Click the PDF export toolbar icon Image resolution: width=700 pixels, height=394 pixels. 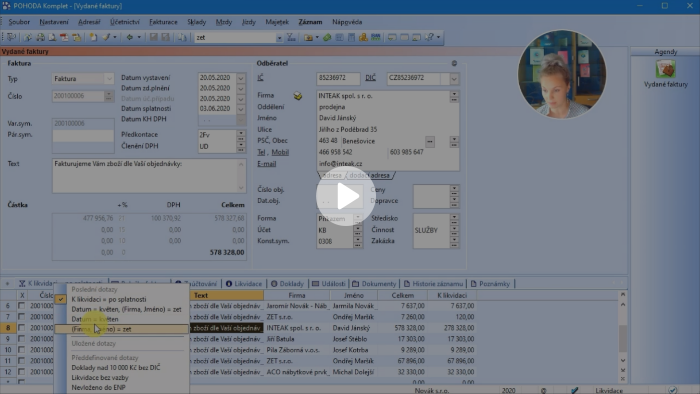(x=64, y=37)
